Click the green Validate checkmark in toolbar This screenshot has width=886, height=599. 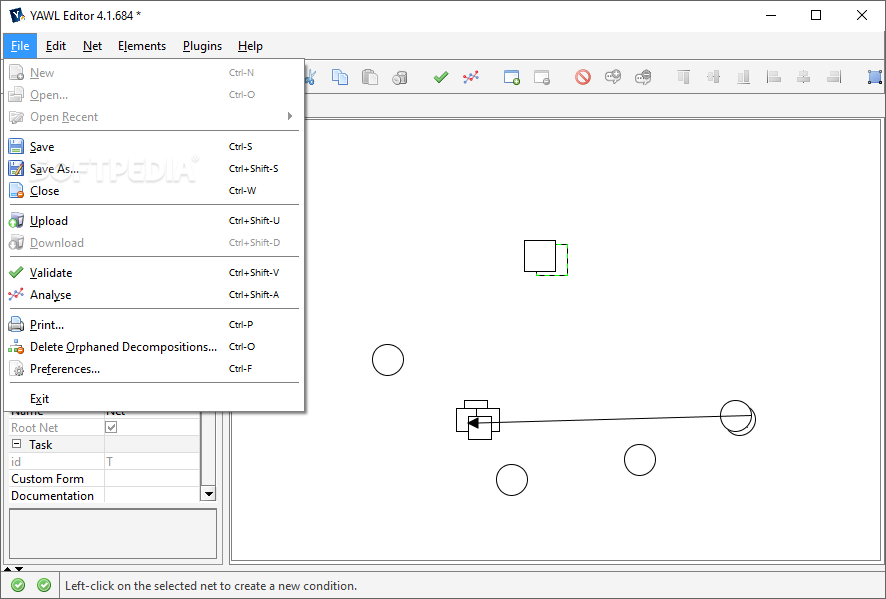441,77
